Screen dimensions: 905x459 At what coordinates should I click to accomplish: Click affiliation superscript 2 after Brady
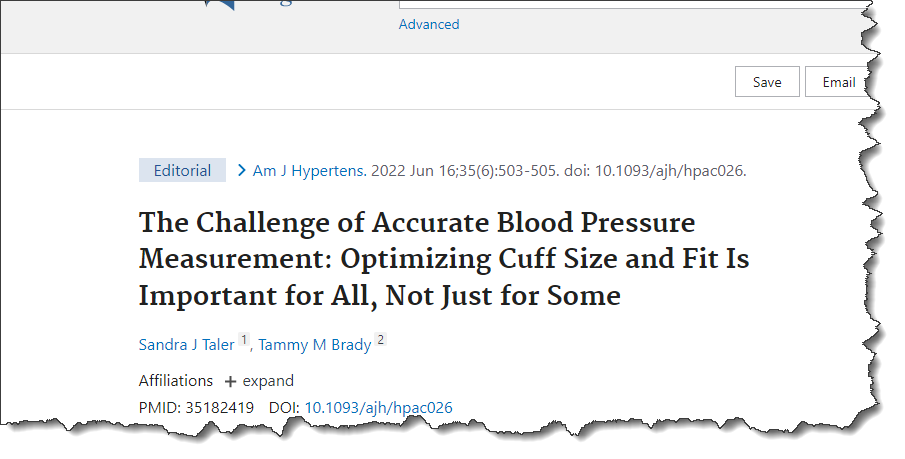pyautogui.click(x=380, y=341)
